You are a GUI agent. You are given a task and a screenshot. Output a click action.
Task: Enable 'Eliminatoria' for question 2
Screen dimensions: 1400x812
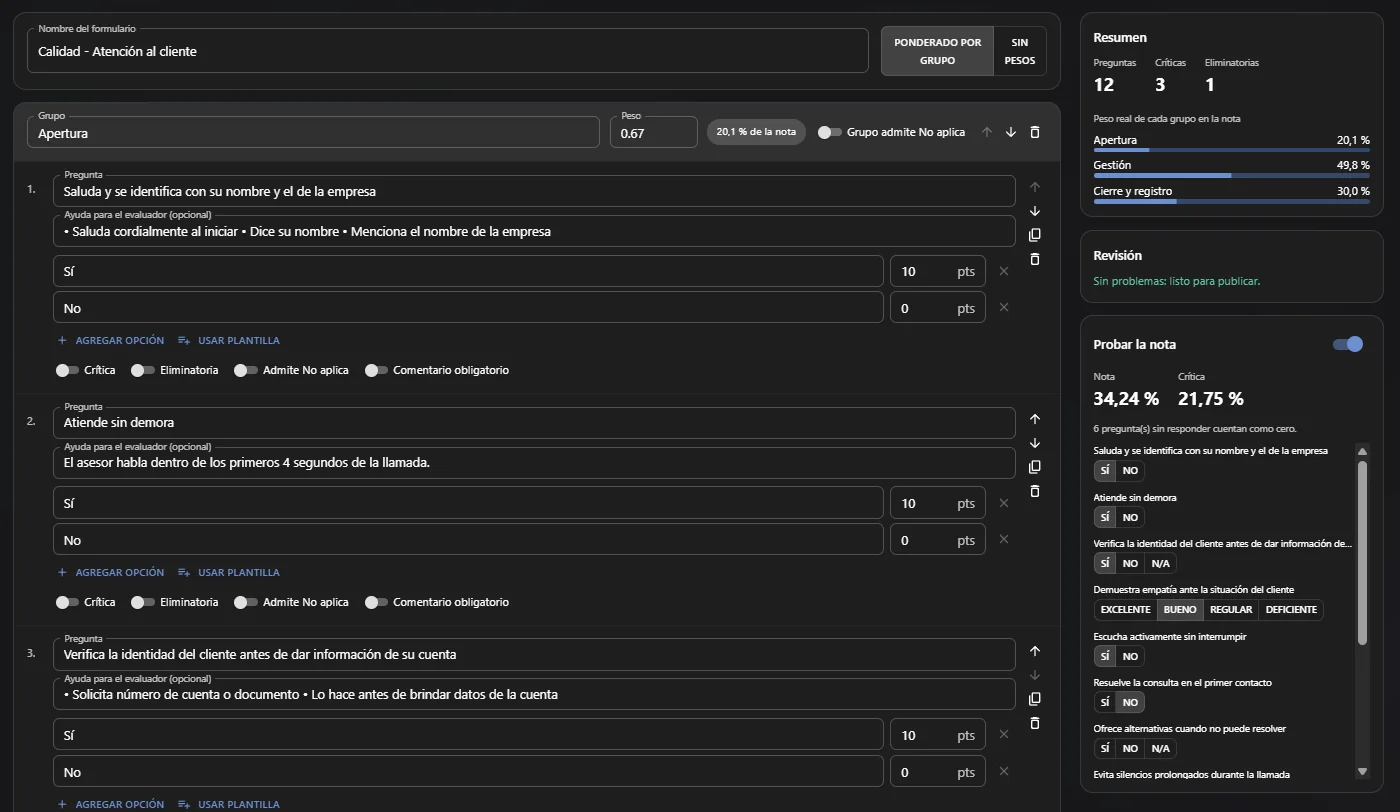coord(143,602)
